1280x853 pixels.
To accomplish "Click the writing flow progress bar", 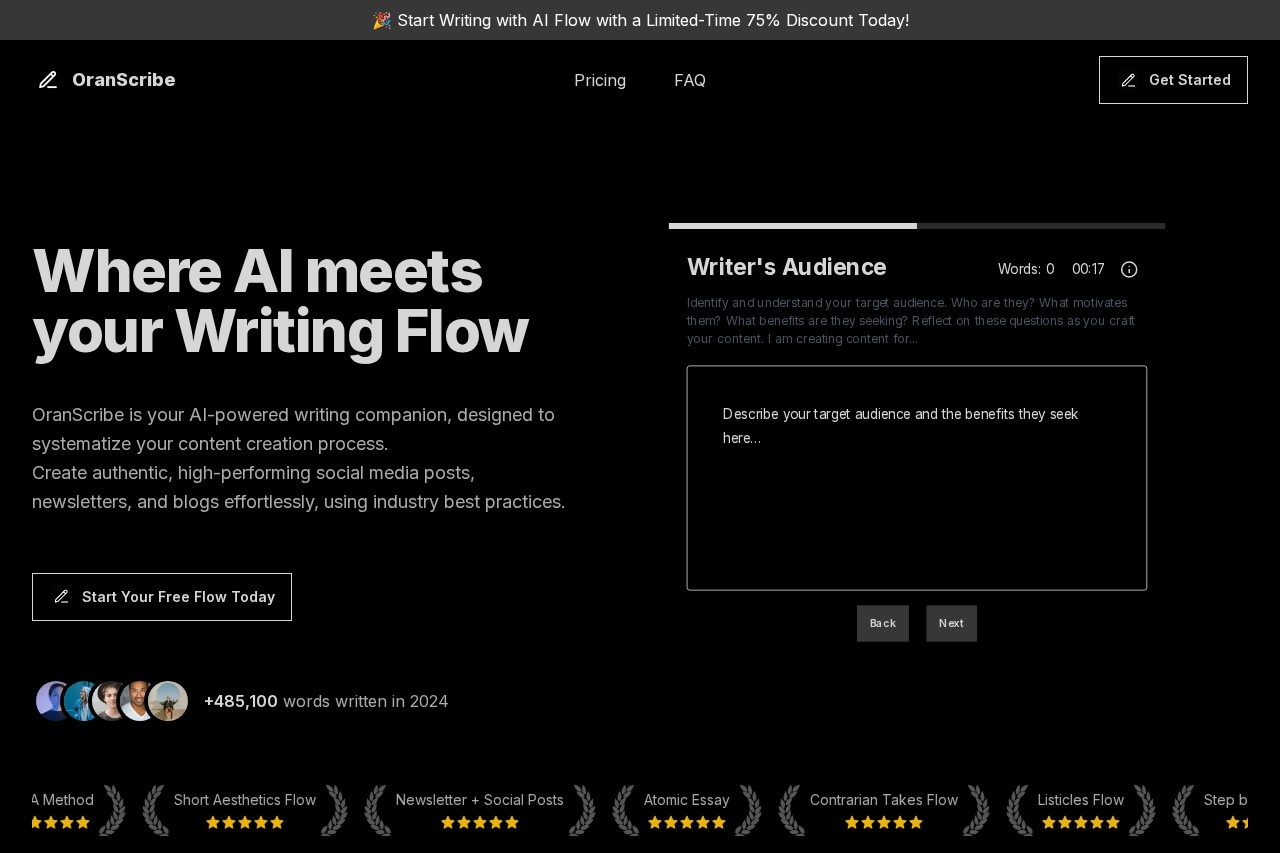I will [x=916, y=226].
